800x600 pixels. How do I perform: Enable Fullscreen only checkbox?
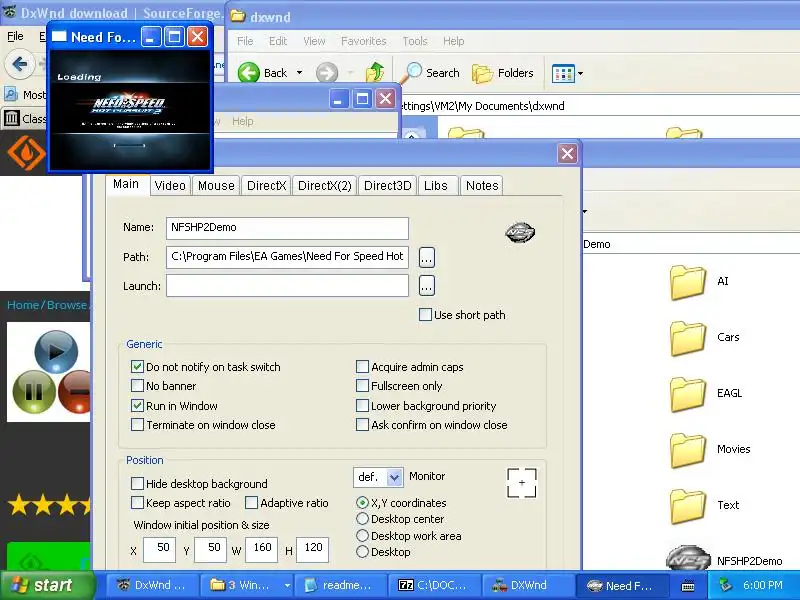pos(362,385)
